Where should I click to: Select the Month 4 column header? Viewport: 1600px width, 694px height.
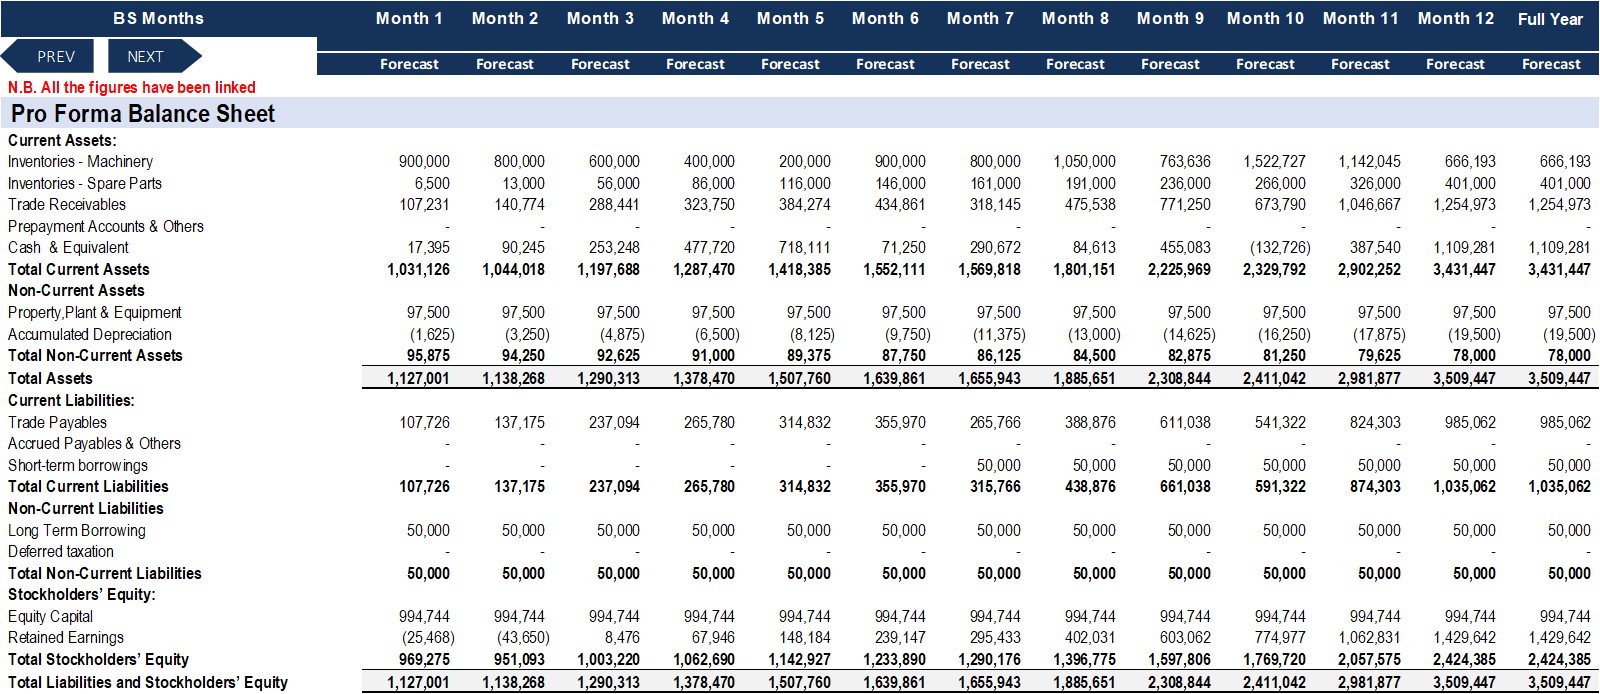(x=695, y=18)
